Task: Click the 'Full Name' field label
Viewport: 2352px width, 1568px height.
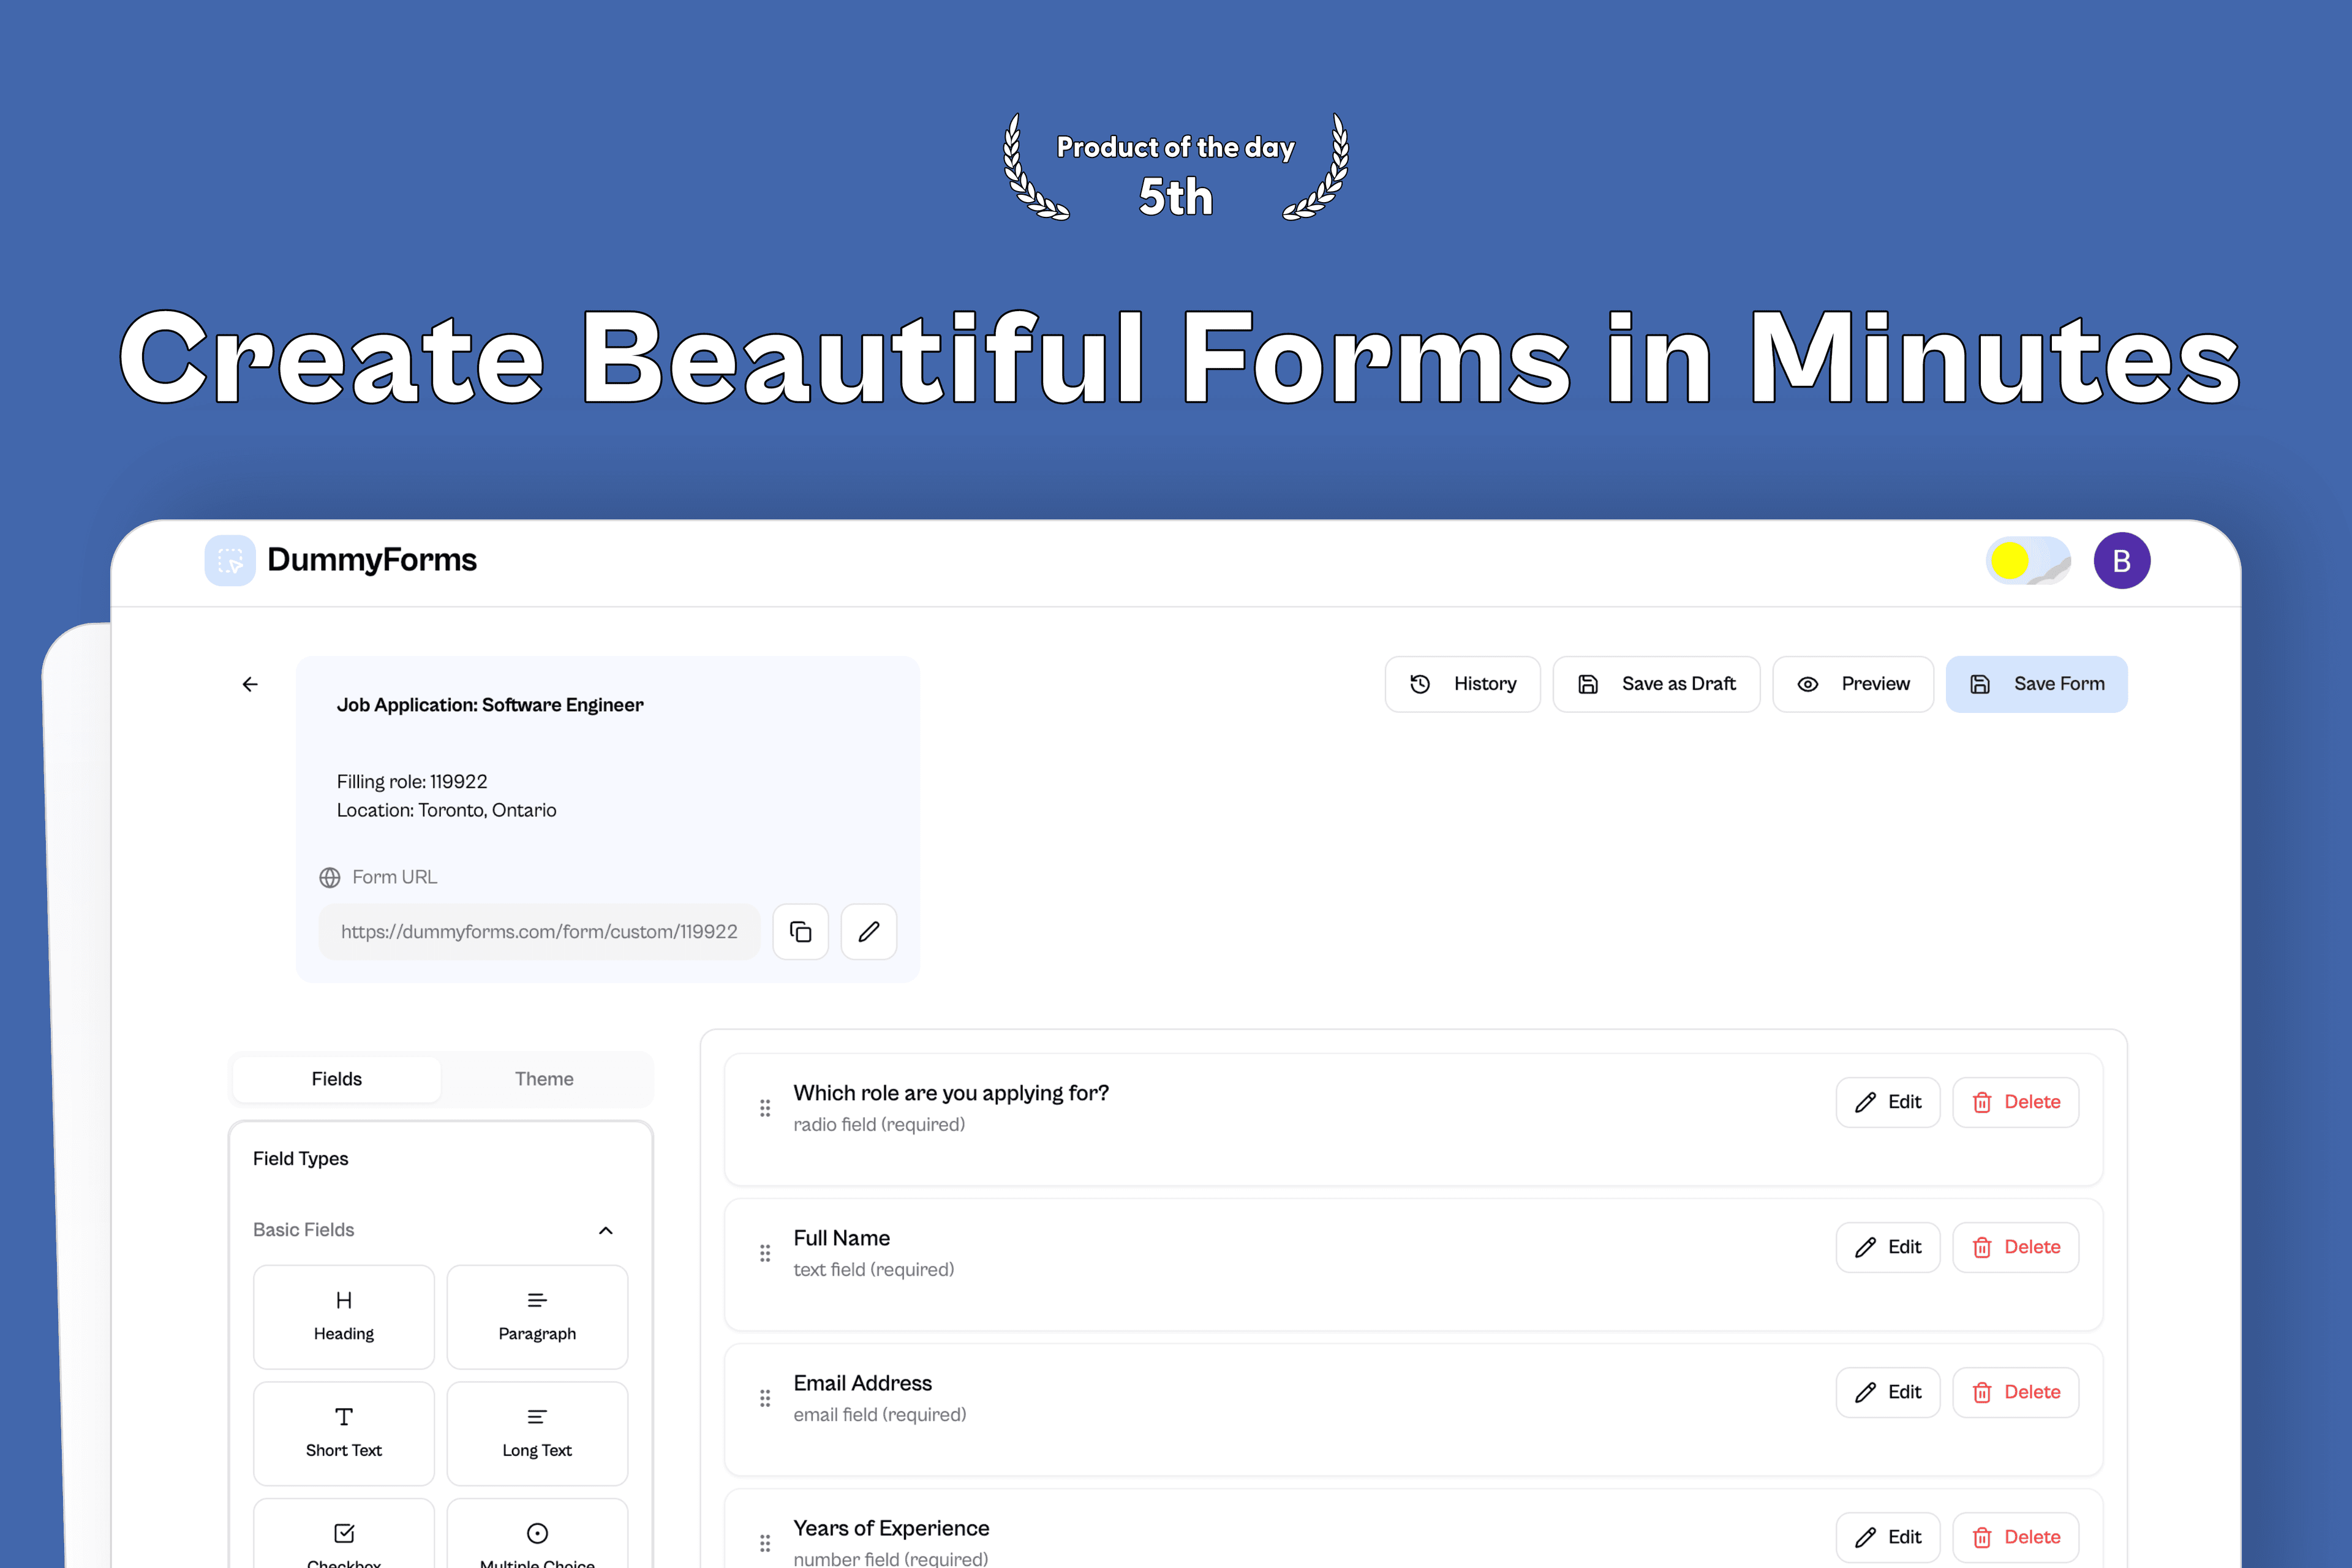Action: 842,1238
